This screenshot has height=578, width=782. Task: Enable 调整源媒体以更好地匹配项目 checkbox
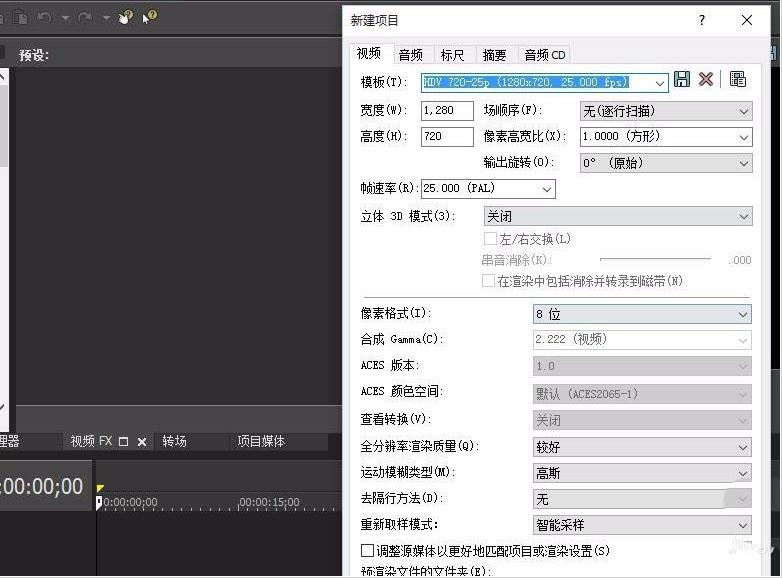[368, 551]
